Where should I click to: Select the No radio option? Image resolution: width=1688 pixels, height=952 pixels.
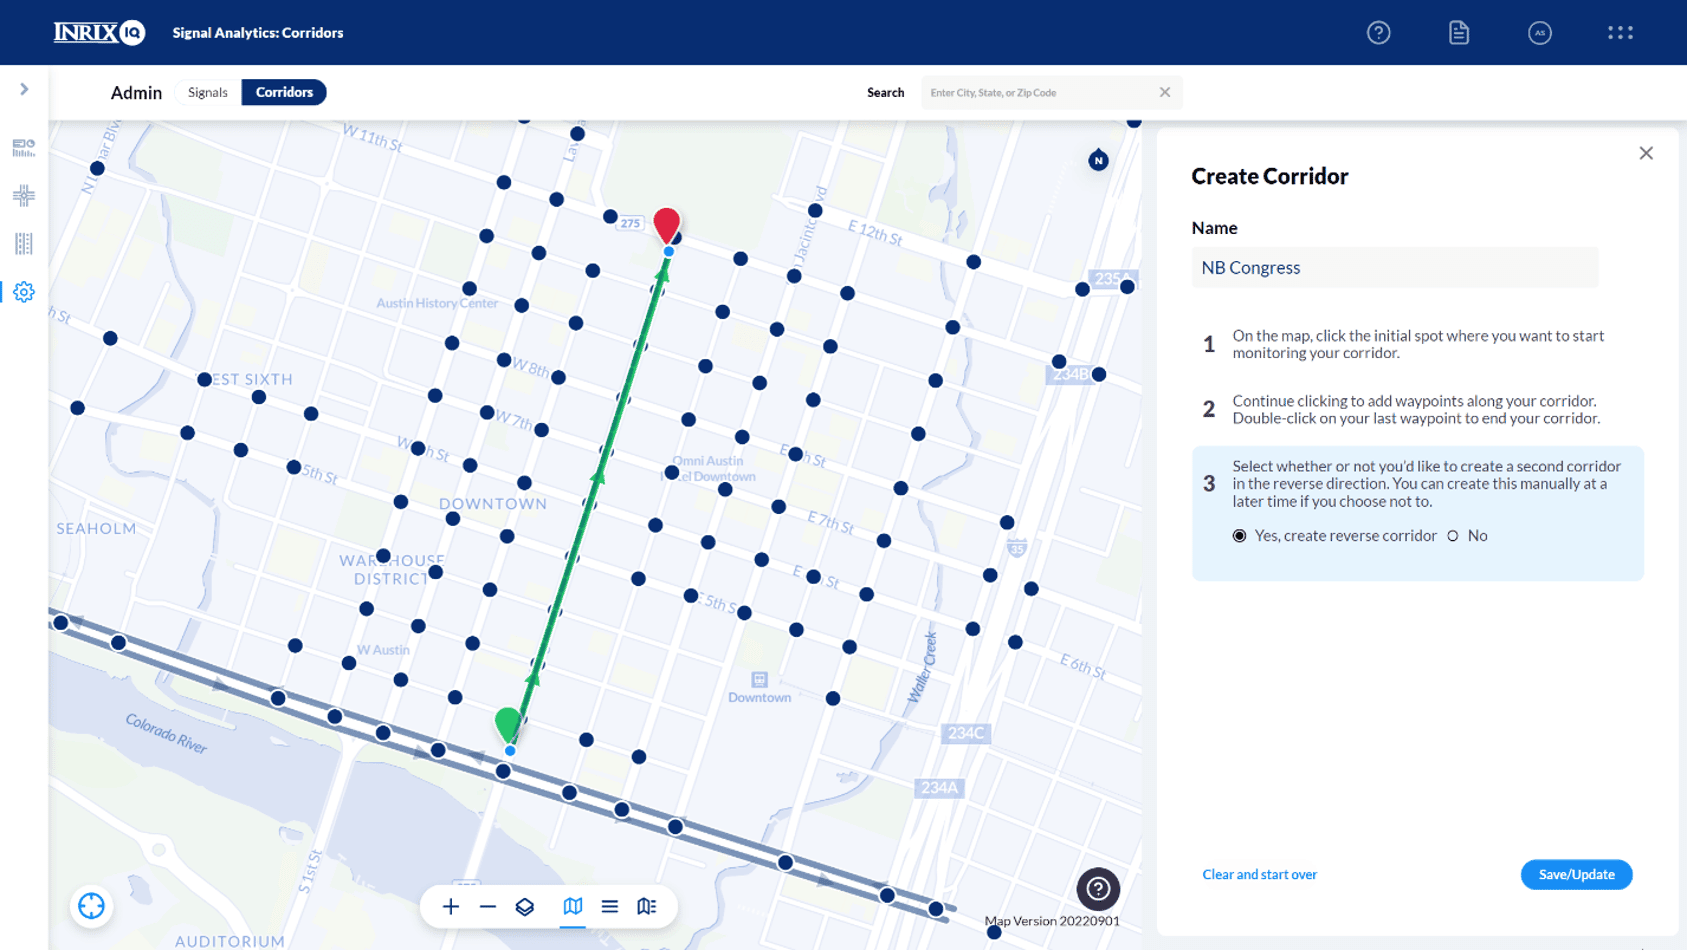1453,536
